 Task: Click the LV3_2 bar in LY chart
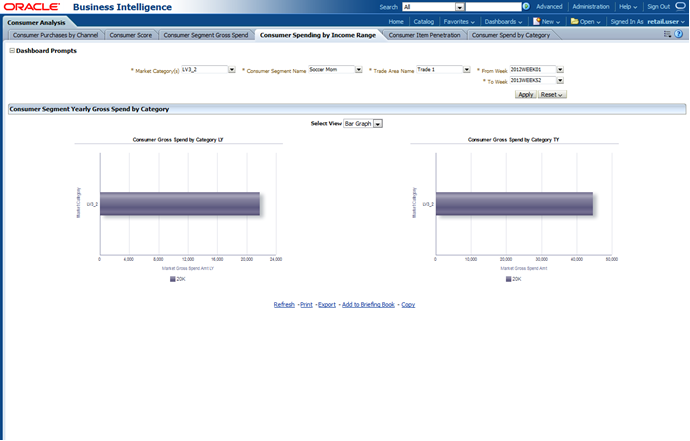point(180,204)
